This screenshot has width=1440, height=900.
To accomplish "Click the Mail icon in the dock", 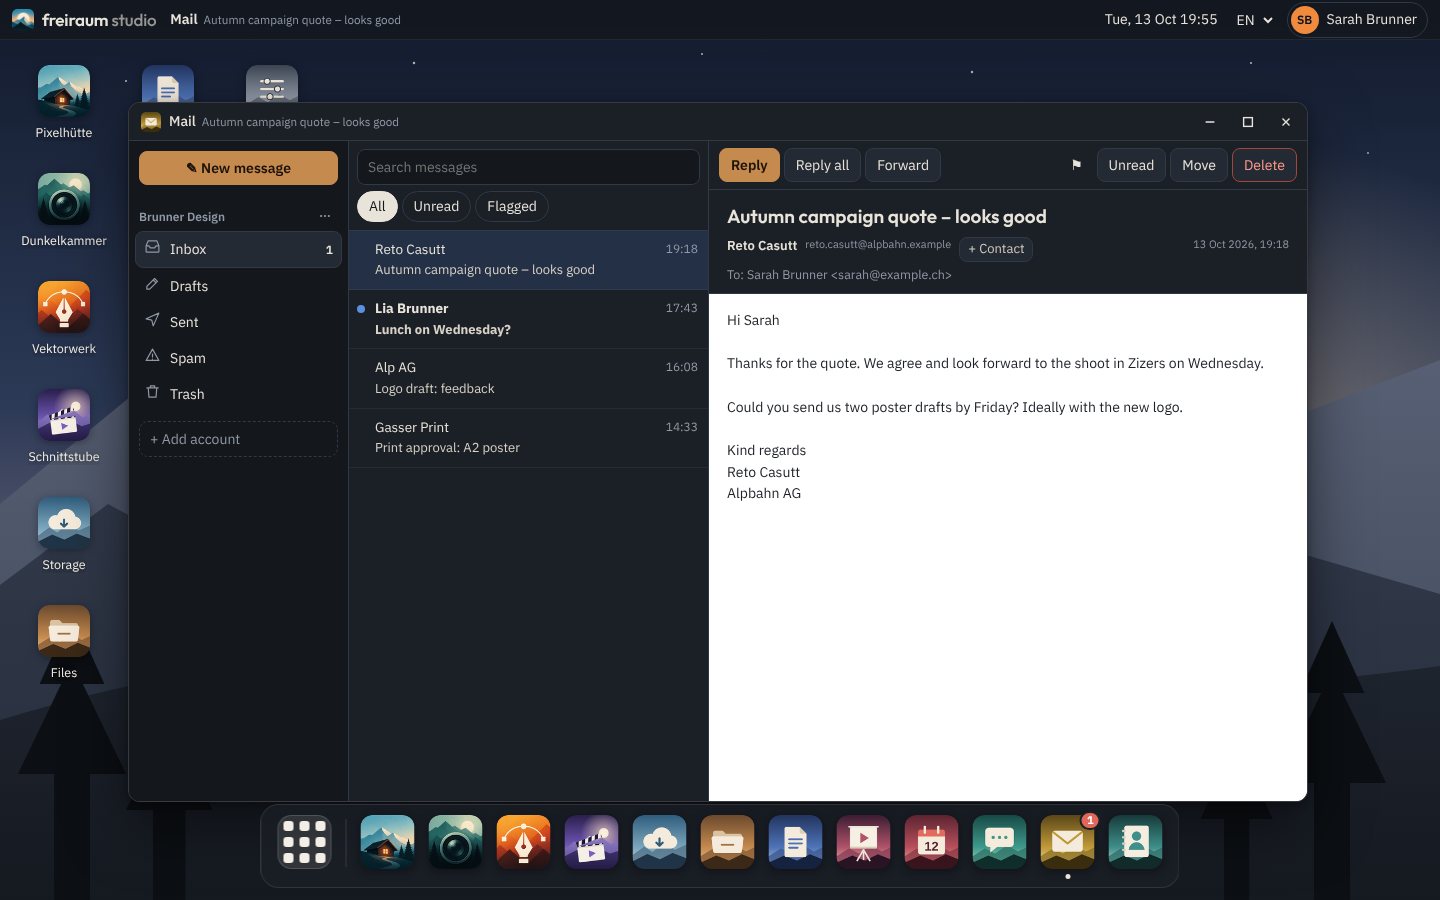I will pyautogui.click(x=1067, y=842).
